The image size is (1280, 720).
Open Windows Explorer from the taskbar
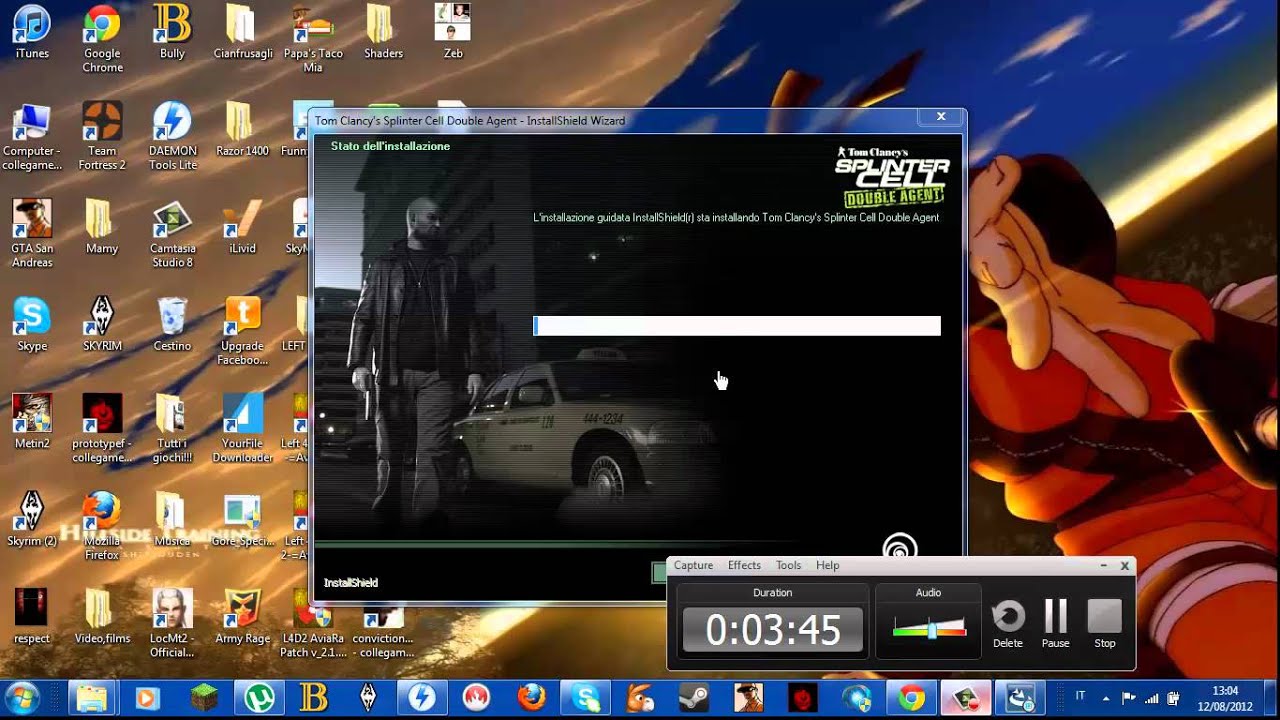tap(91, 697)
